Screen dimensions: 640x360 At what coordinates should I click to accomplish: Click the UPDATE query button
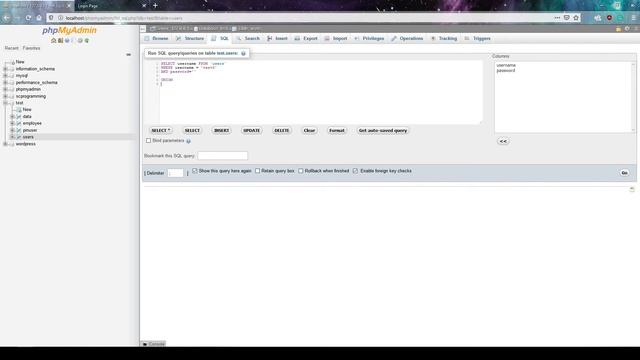pyautogui.click(x=251, y=131)
